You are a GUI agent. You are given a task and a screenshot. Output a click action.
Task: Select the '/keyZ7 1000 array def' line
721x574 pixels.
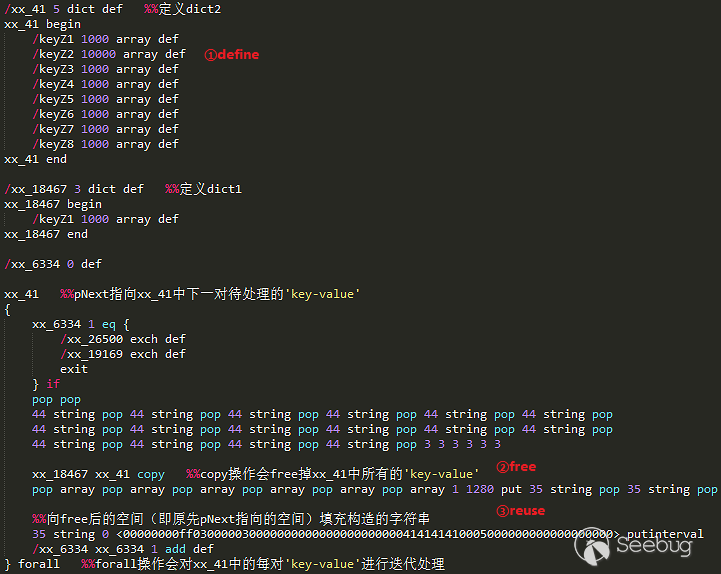[x=105, y=129]
